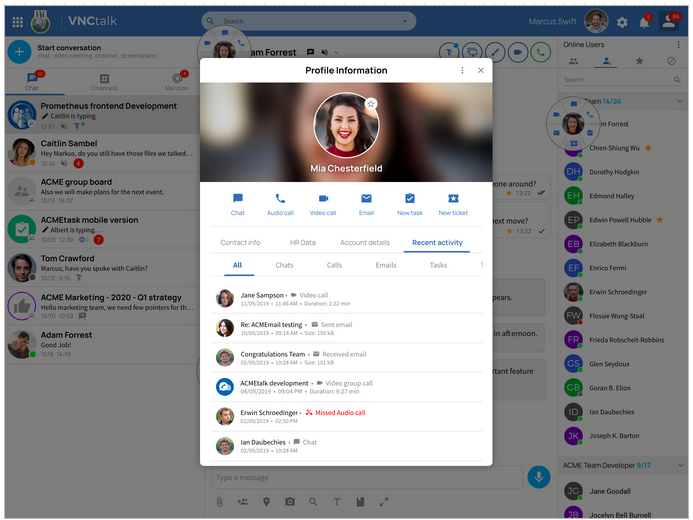This screenshot has width=693, height=520.
Task: Open ACME group board conversation
Action: (103, 191)
